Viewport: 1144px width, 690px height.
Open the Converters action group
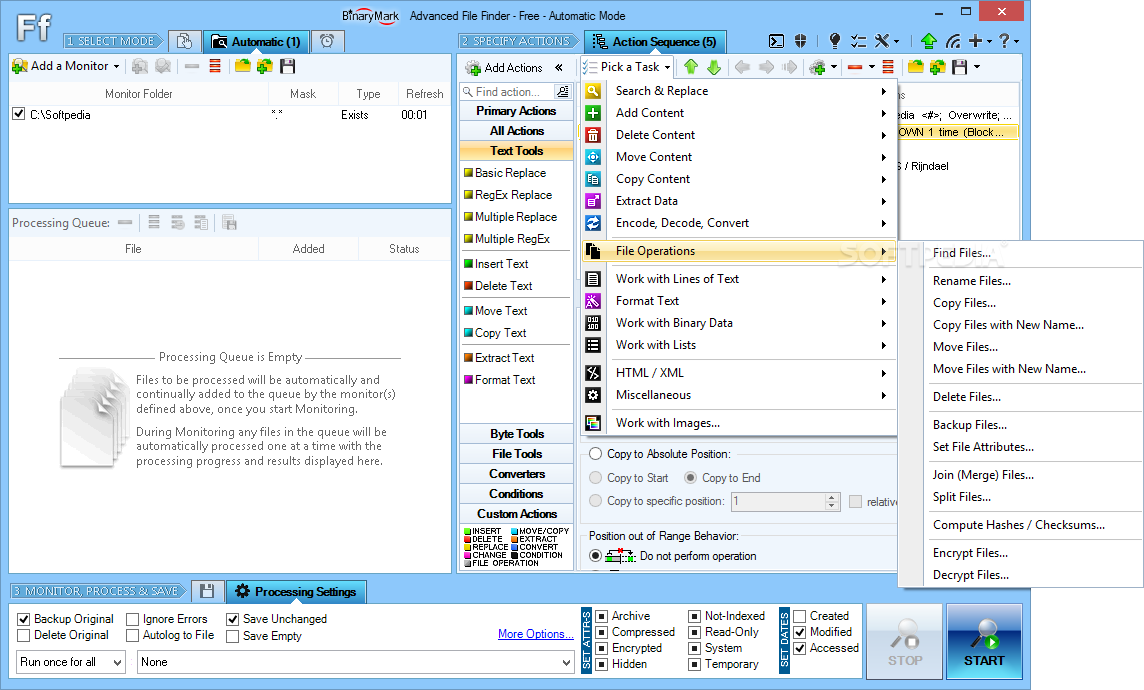point(517,474)
